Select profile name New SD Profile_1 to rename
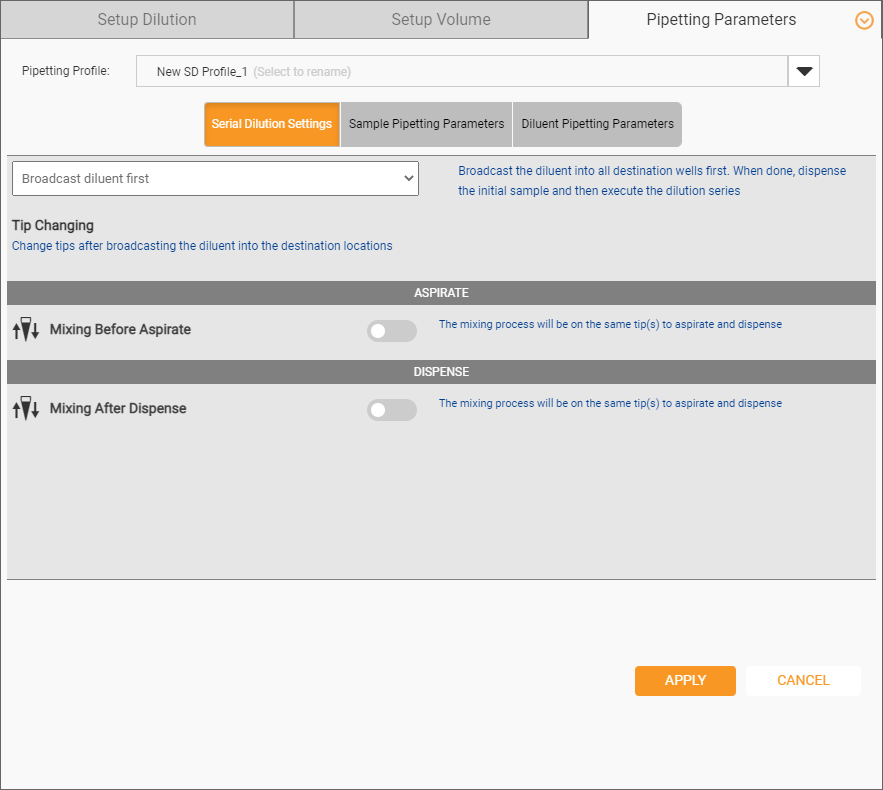The image size is (883, 790). (202, 72)
